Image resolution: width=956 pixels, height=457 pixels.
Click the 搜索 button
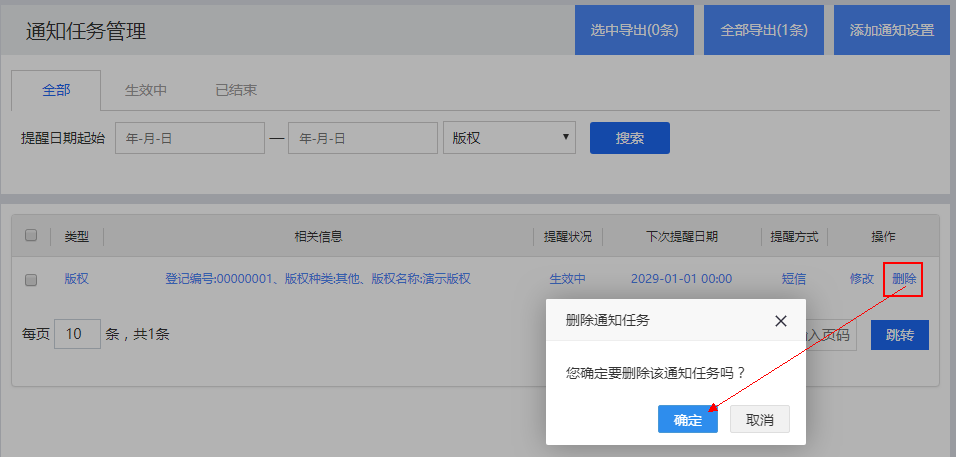coord(629,138)
